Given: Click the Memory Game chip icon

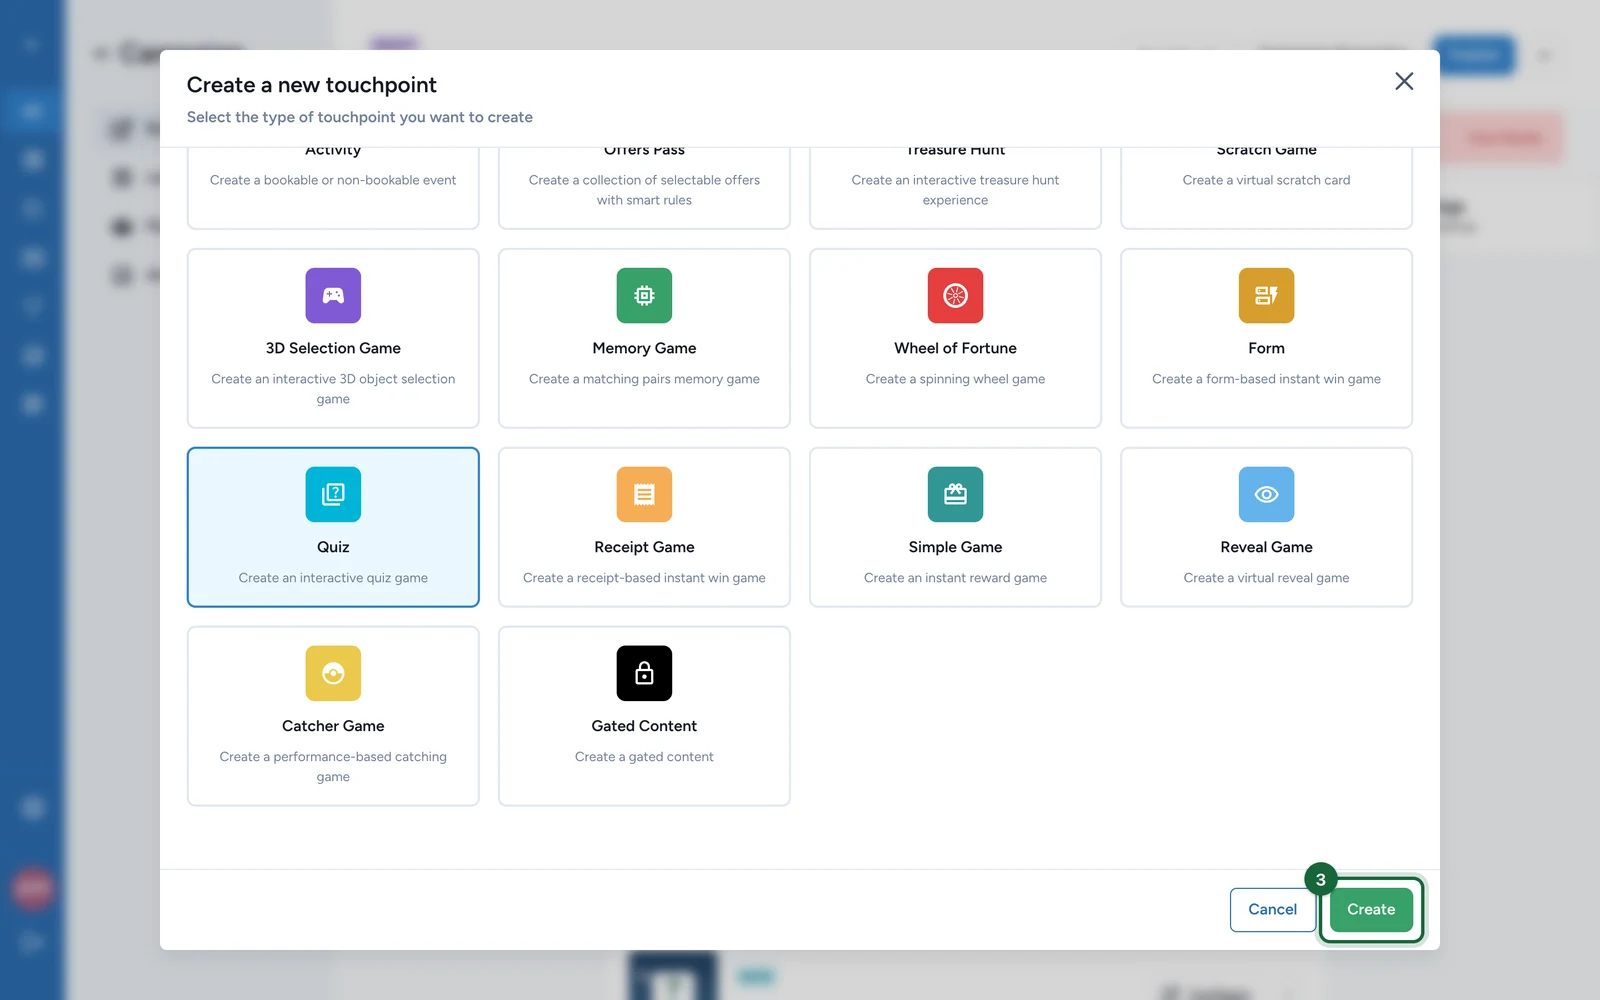Looking at the screenshot, I should (x=644, y=295).
